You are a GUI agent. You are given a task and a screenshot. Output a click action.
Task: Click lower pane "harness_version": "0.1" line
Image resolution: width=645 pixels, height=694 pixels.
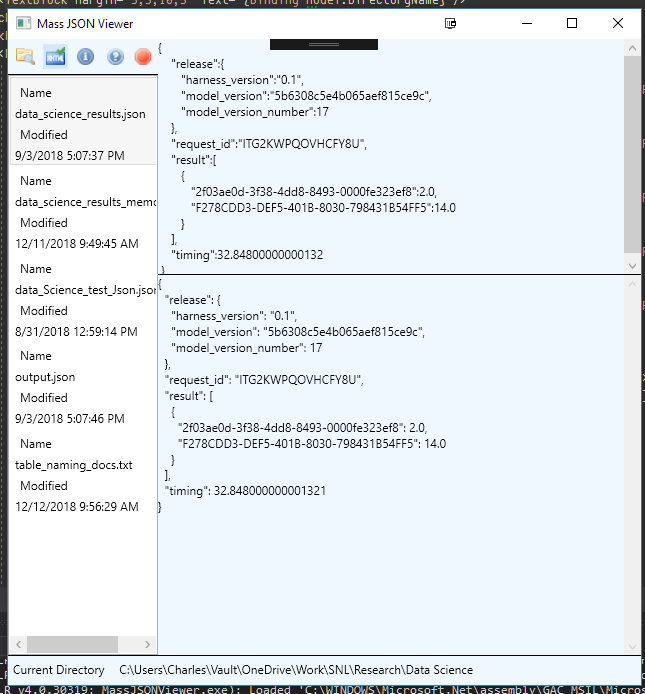(234, 316)
